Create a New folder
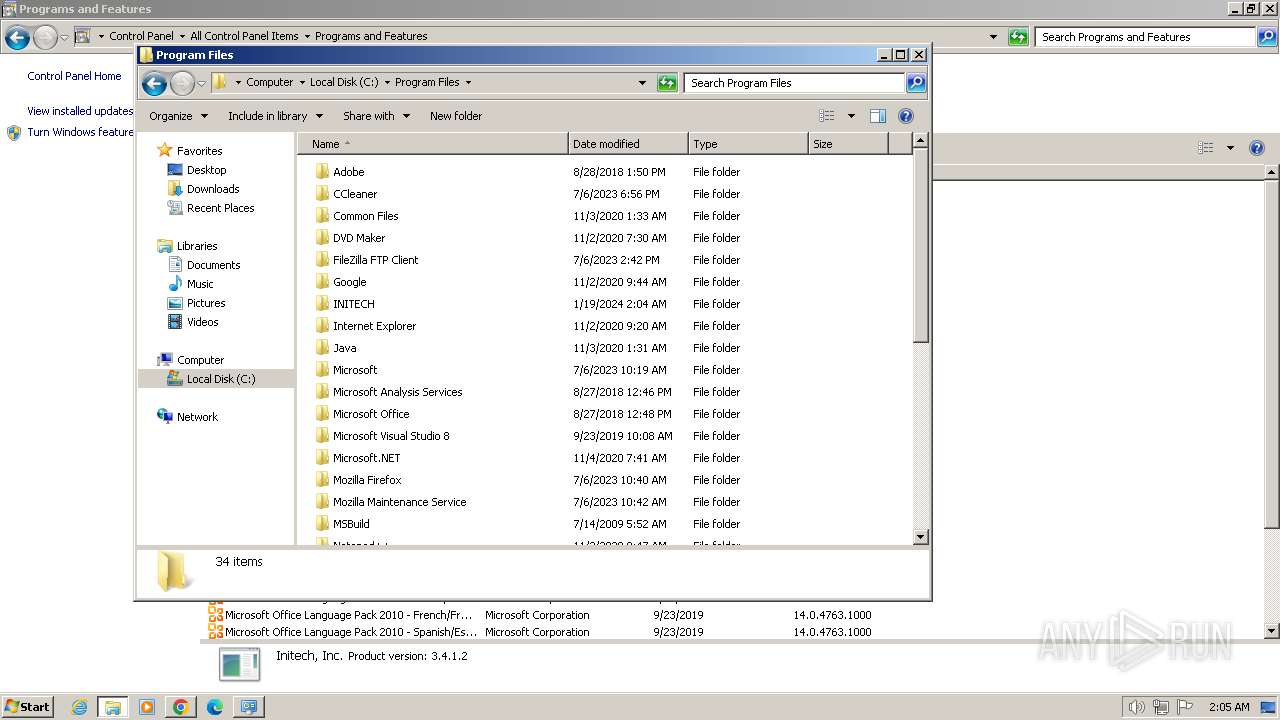The width and height of the screenshot is (1280, 720). click(456, 116)
